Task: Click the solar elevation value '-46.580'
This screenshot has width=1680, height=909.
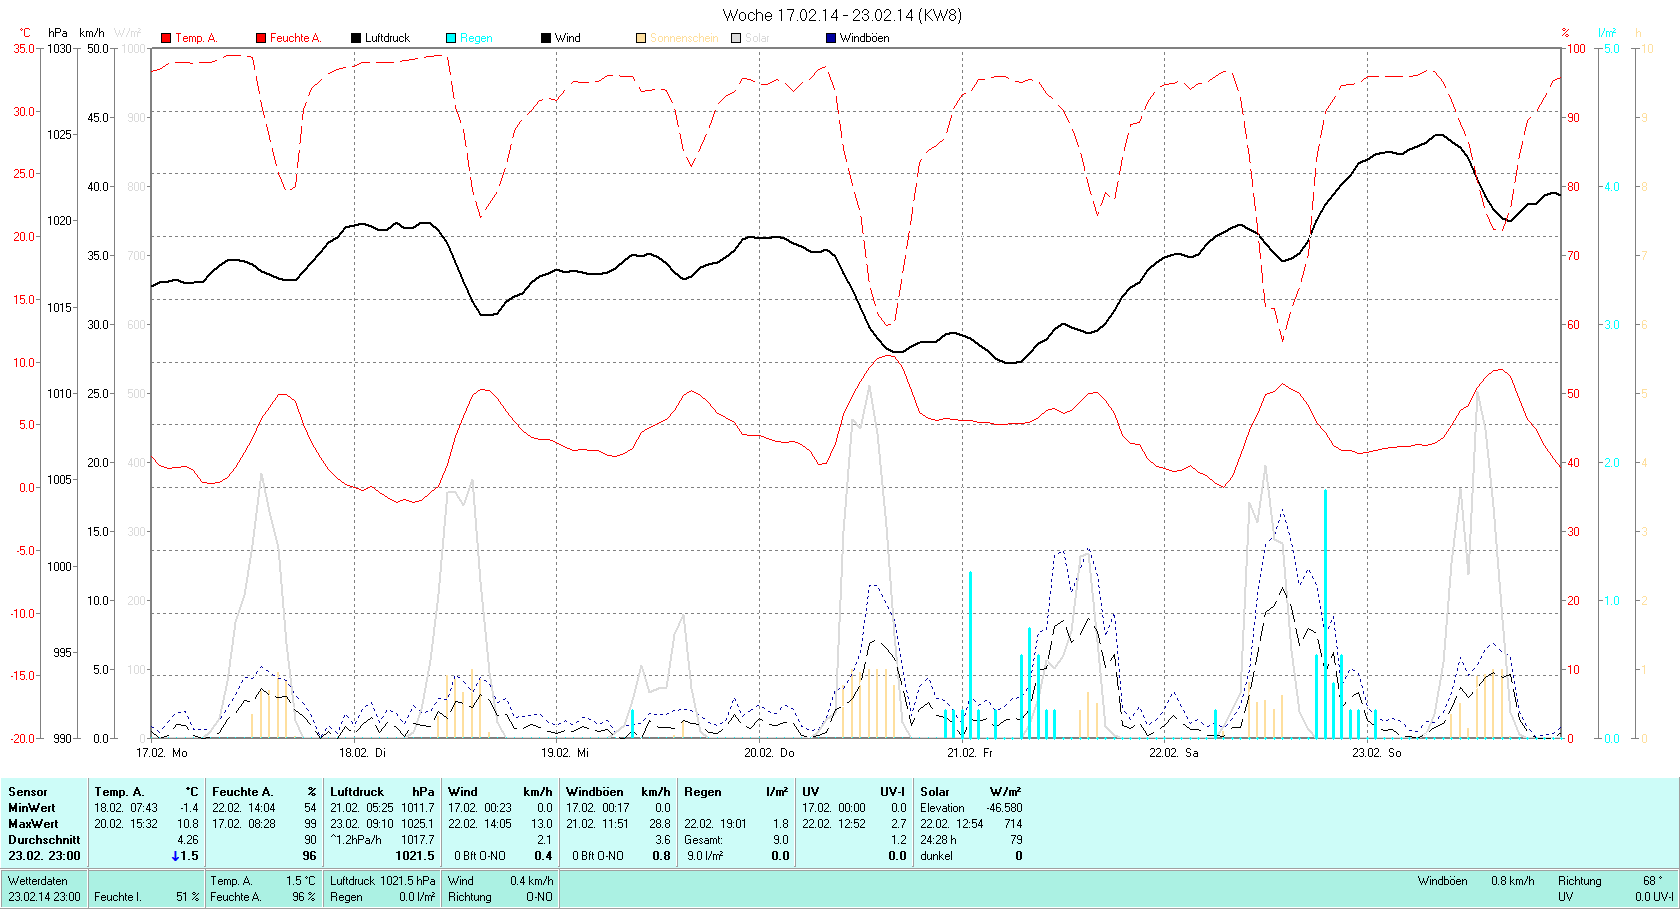Action: (1004, 807)
